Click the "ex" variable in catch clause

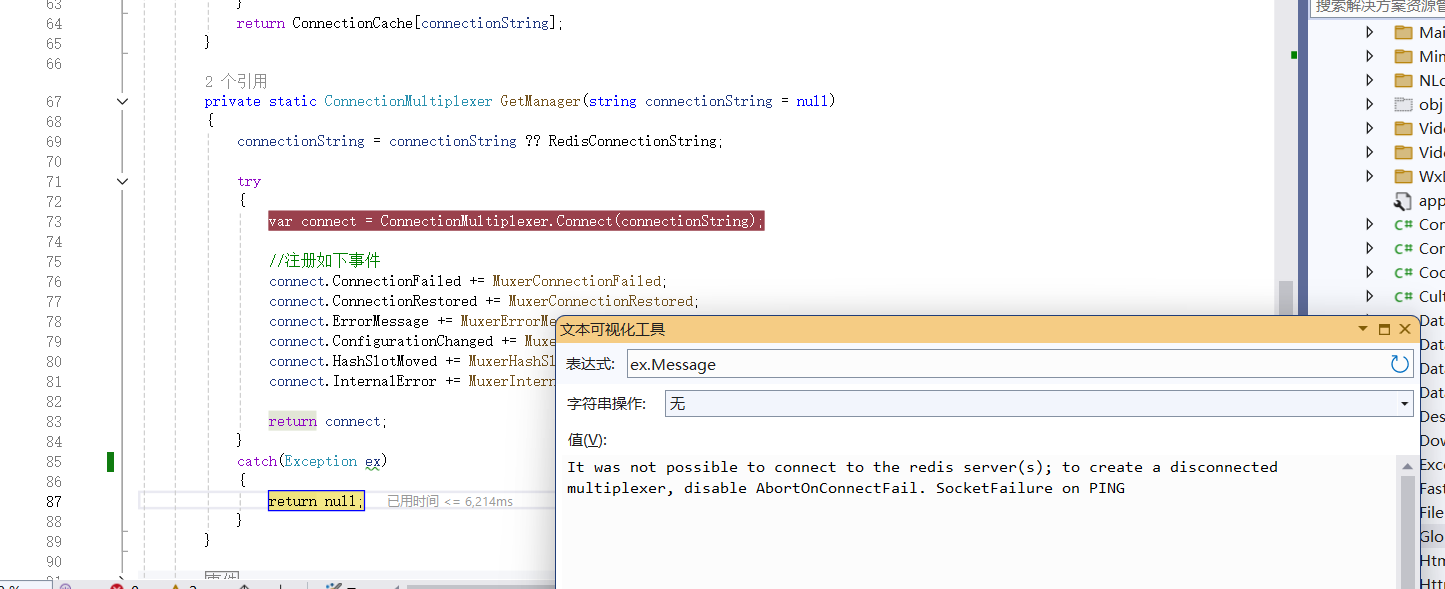[373, 461]
